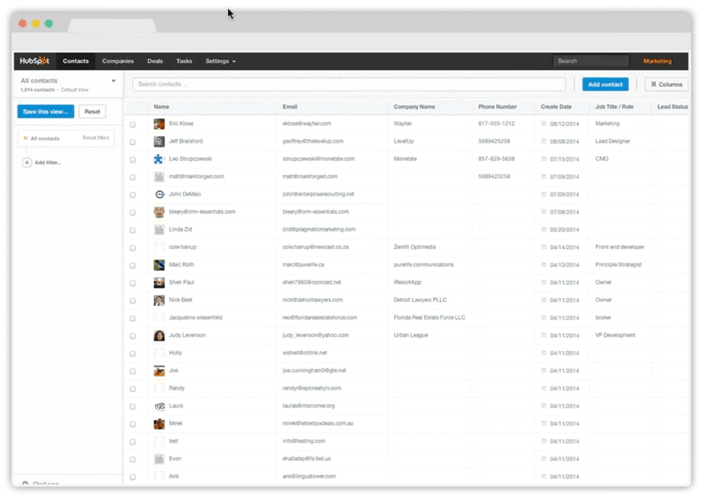Viewport: 704px width, 498px height.
Task: Select Linda Zid's row checkbox
Action: tap(132, 230)
